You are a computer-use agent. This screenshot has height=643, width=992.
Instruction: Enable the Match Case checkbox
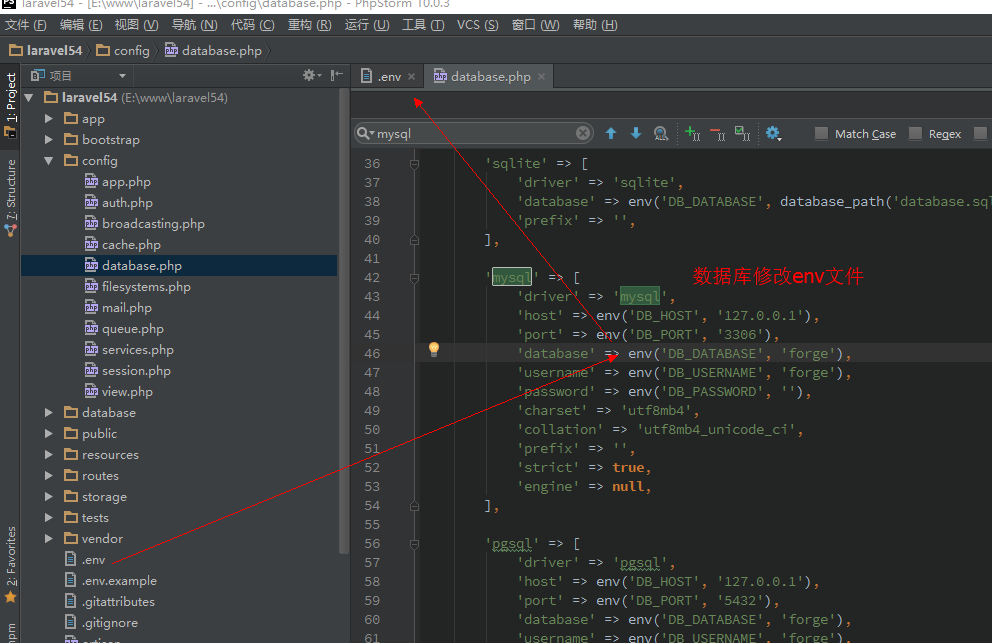point(821,134)
